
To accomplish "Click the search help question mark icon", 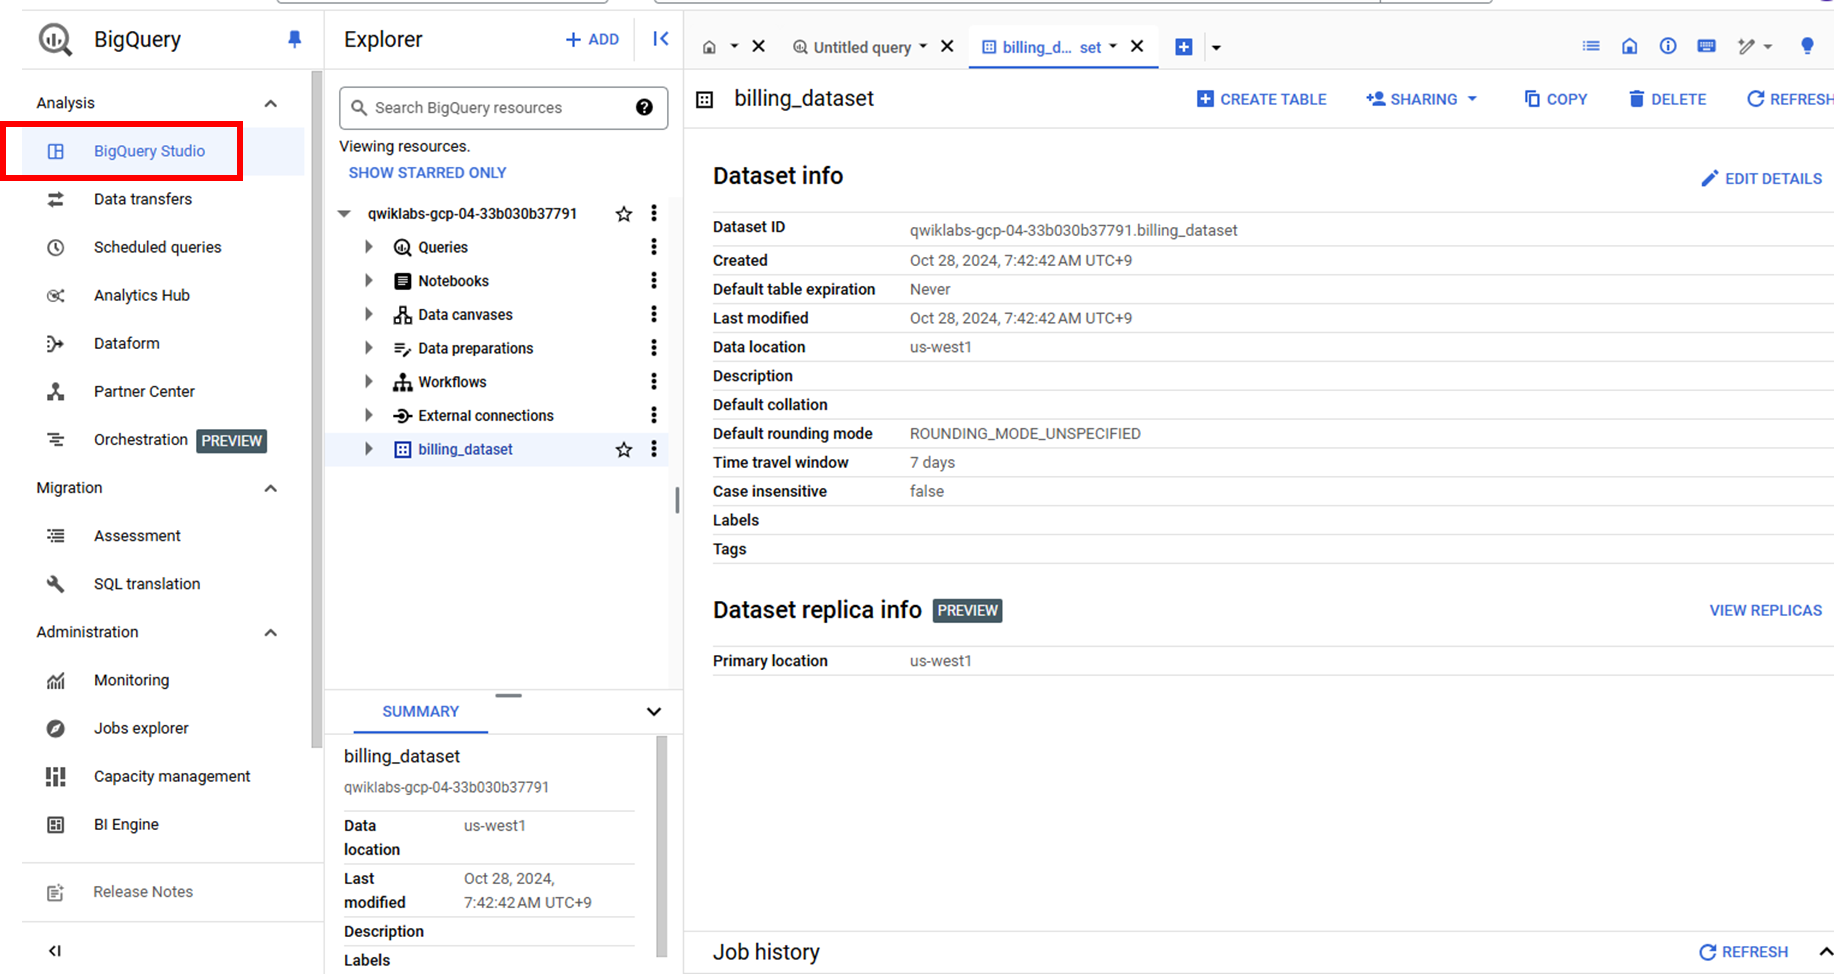I will 644,107.
